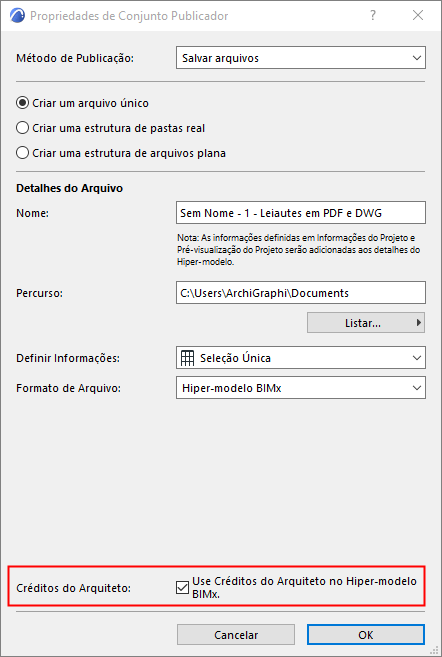The width and height of the screenshot is (442, 657).
Task: Click the Detalhes do Arquivo heading
Action: click(70, 188)
